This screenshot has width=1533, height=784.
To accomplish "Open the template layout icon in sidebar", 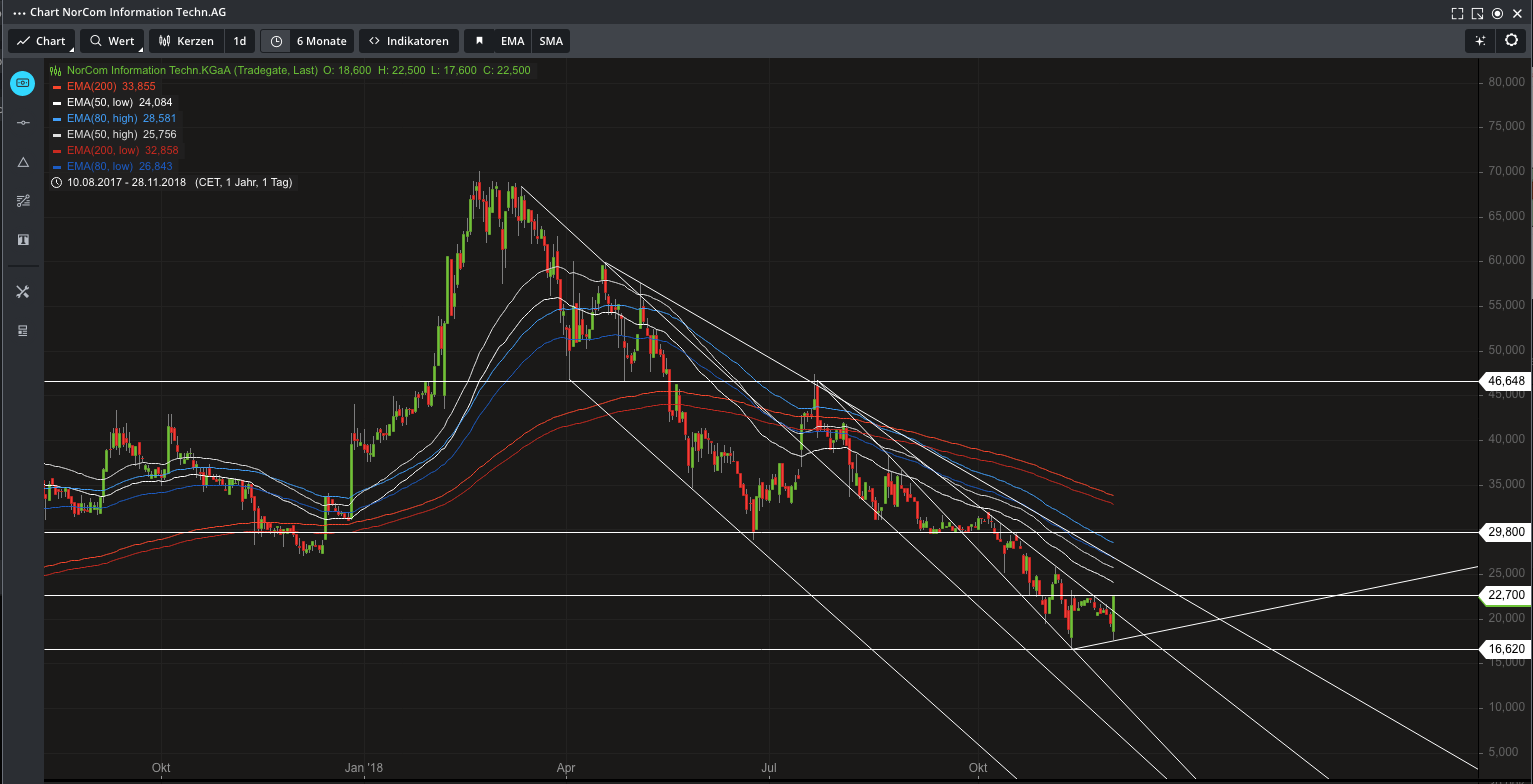I will (23, 331).
